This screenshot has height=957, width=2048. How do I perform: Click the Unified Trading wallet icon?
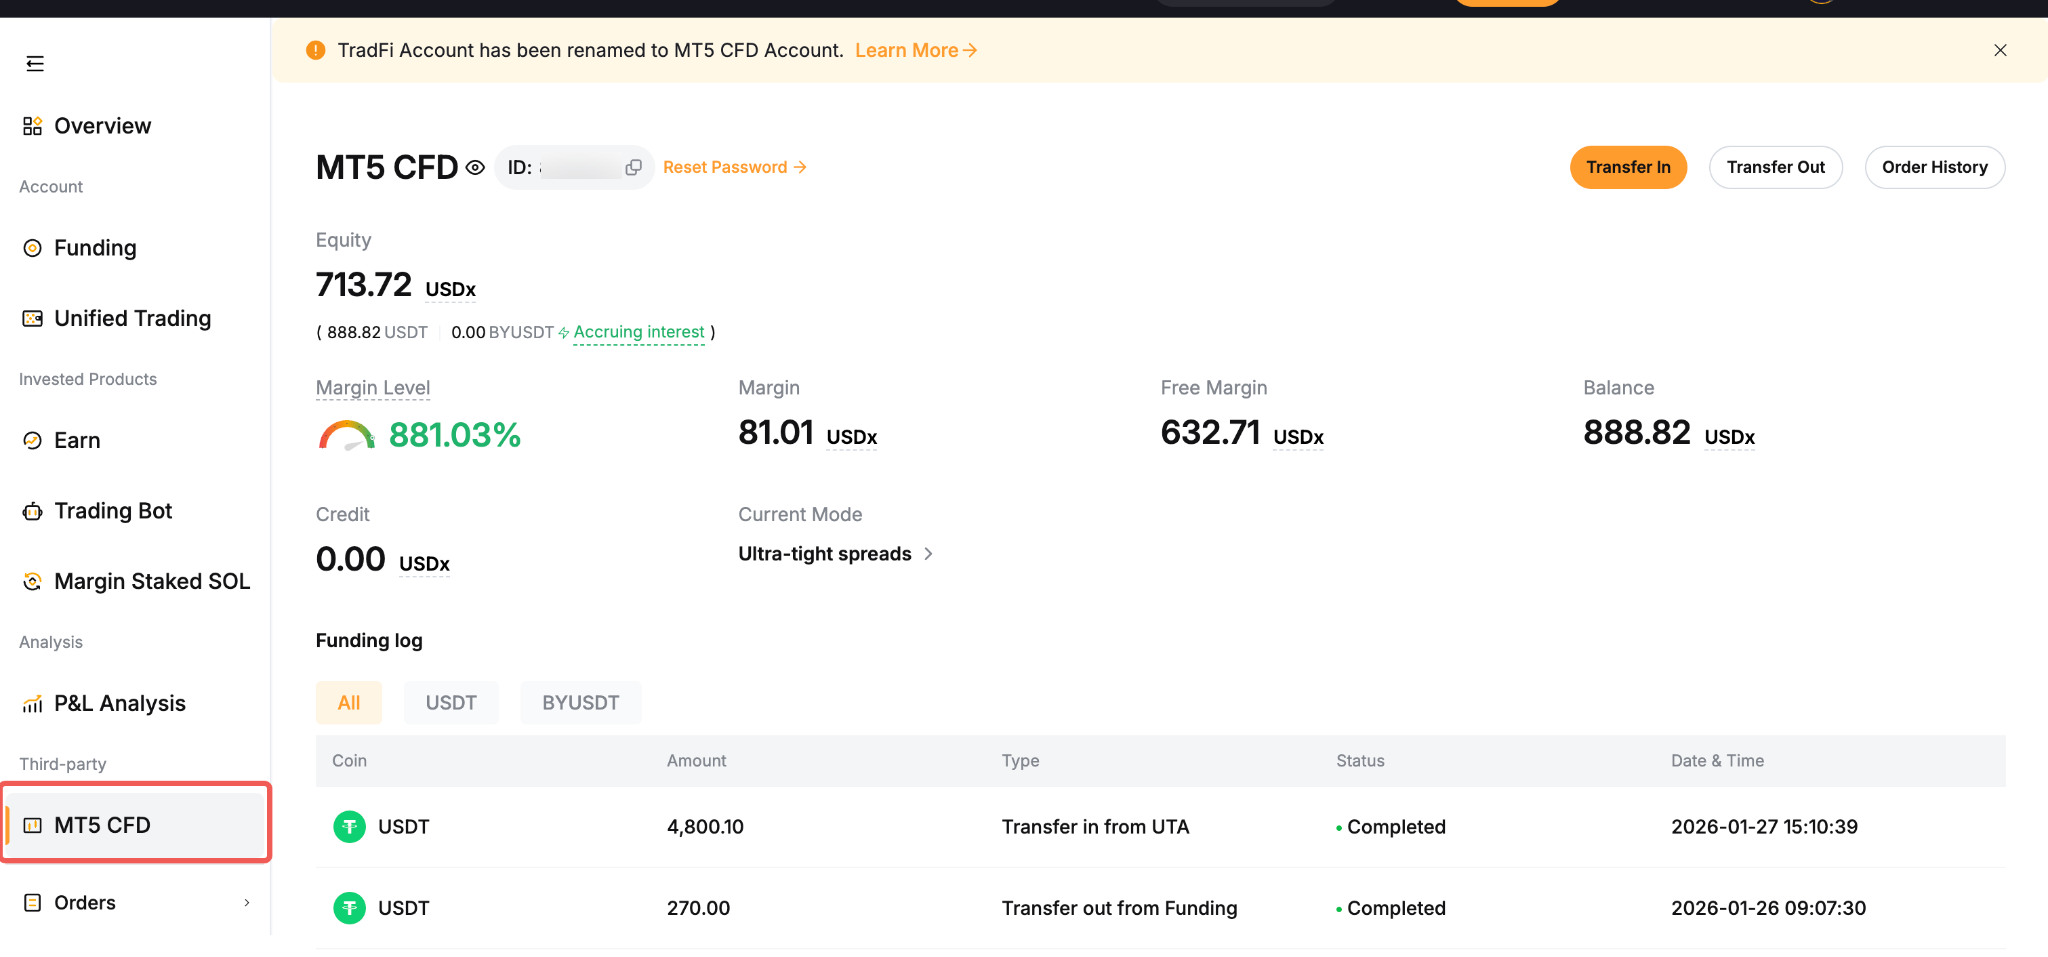33,319
